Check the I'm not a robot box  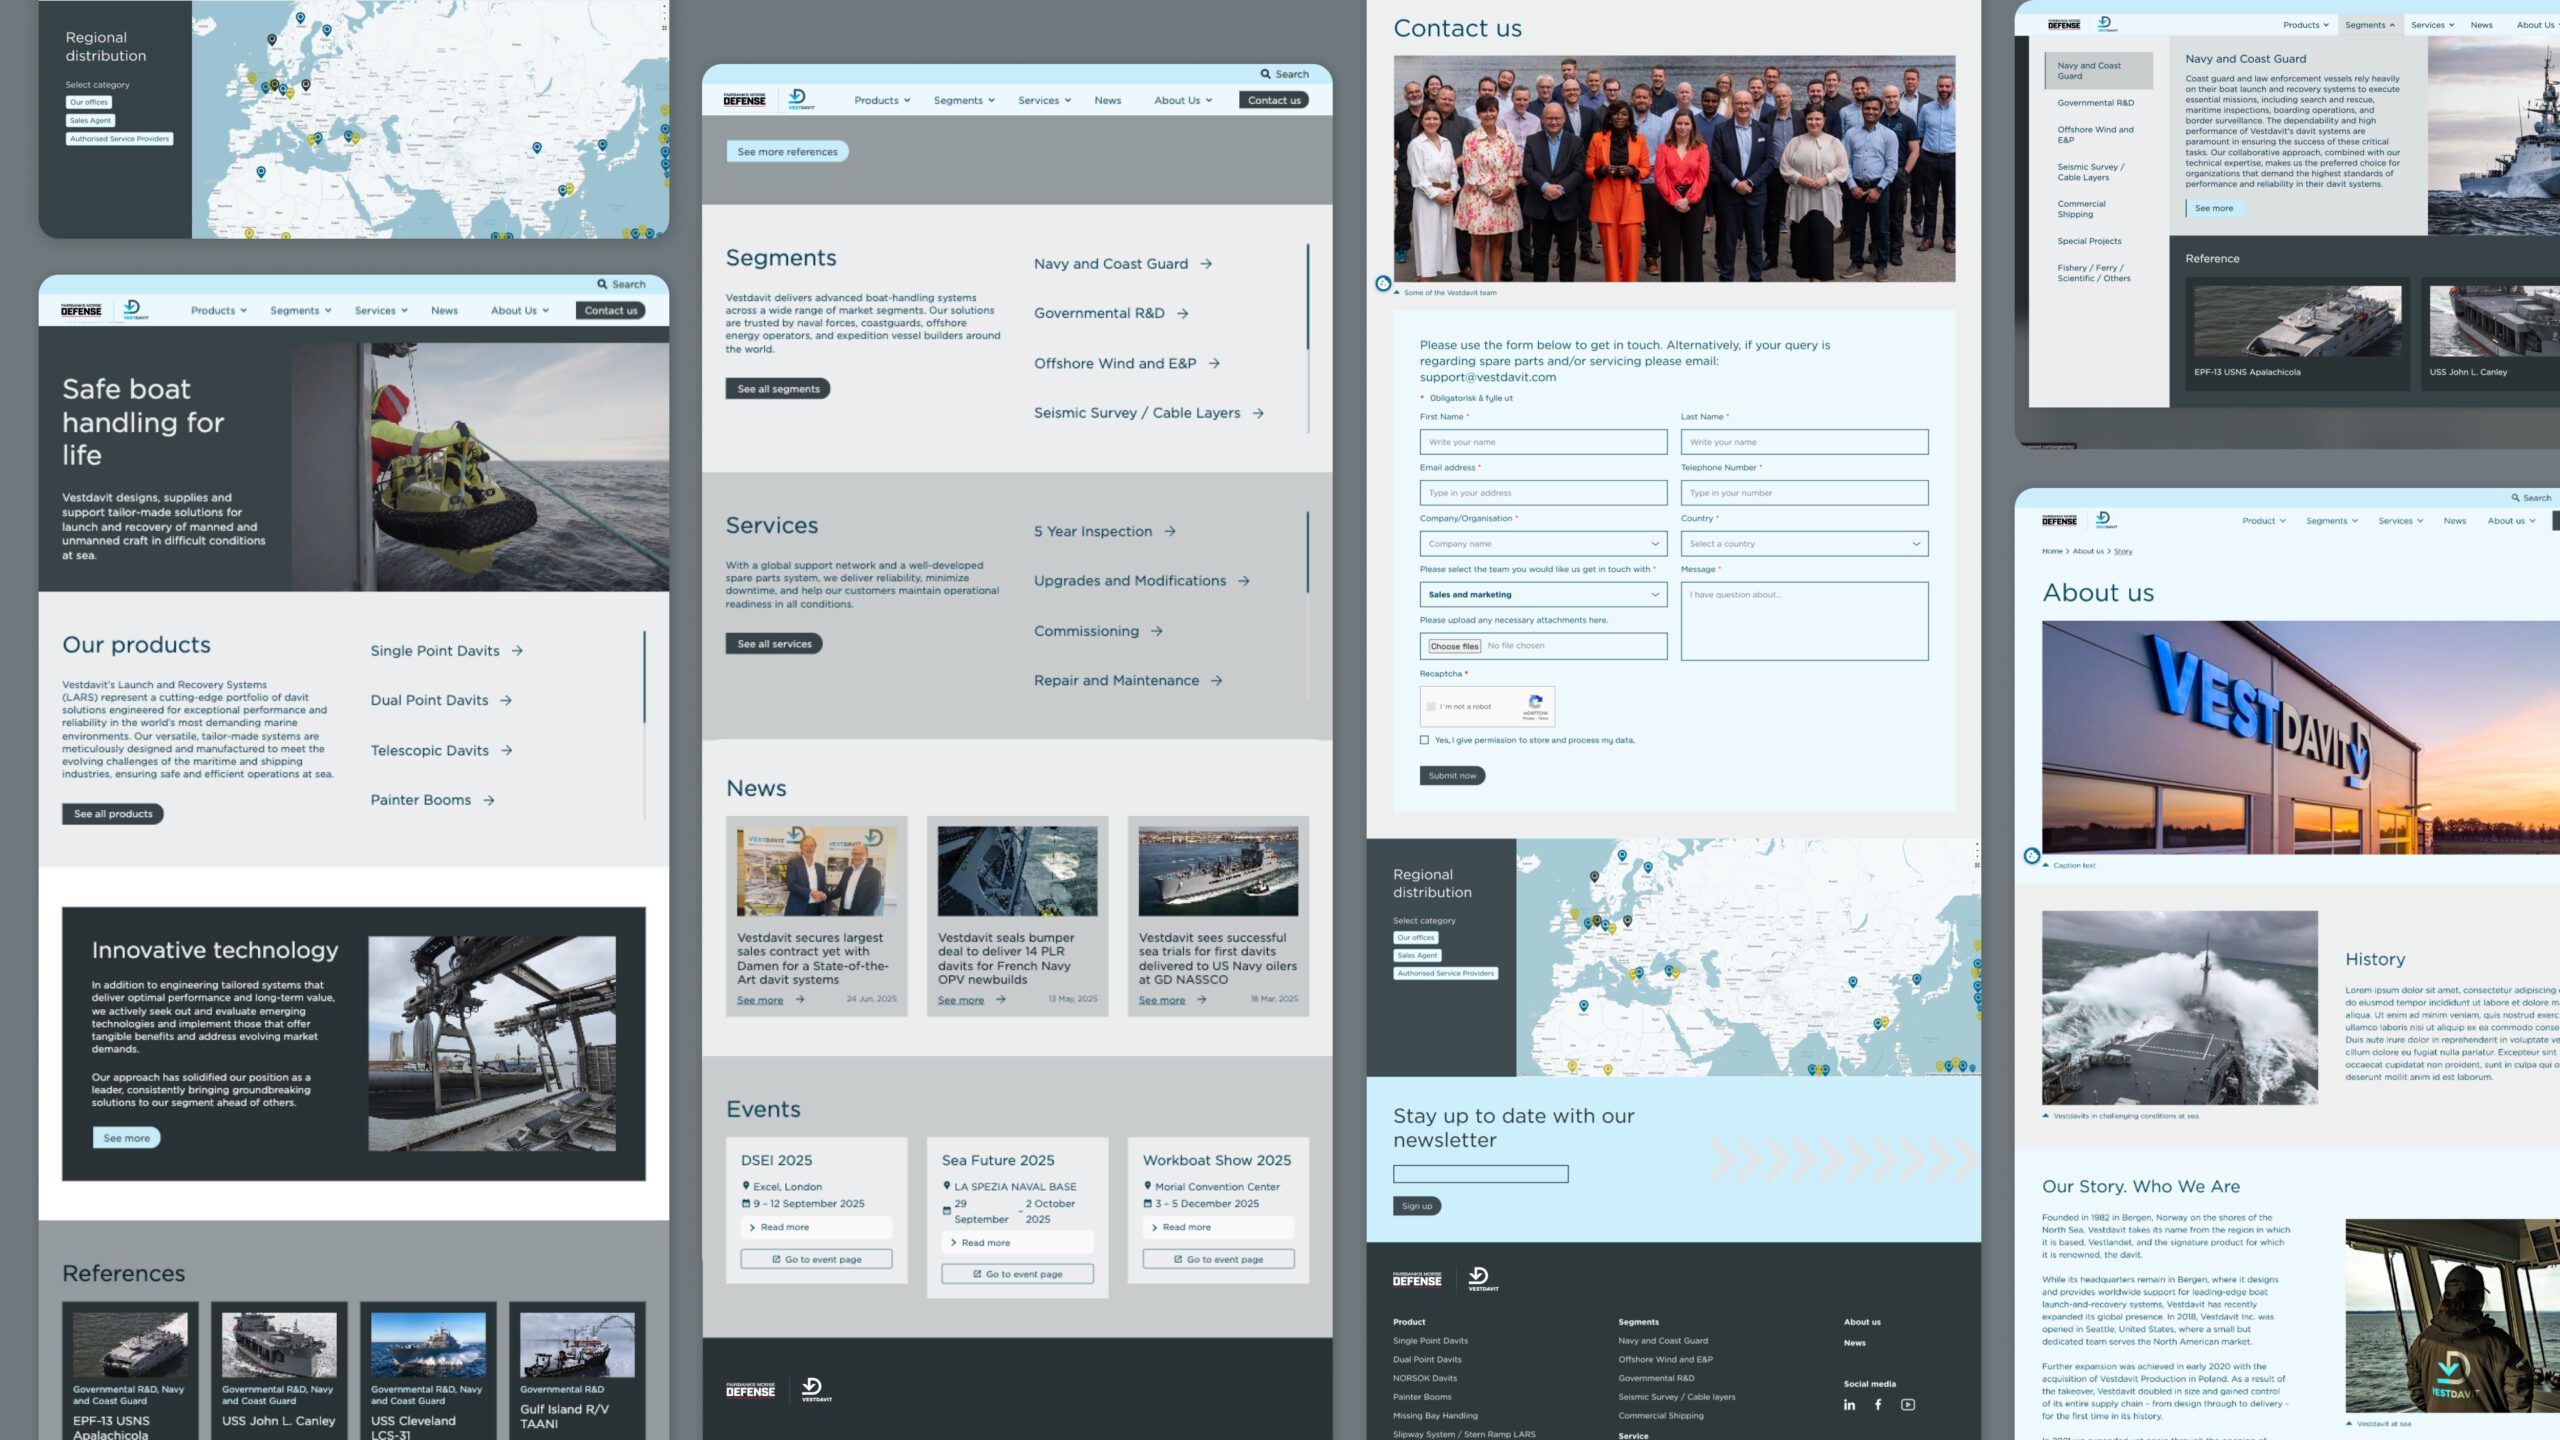click(x=1431, y=707)
